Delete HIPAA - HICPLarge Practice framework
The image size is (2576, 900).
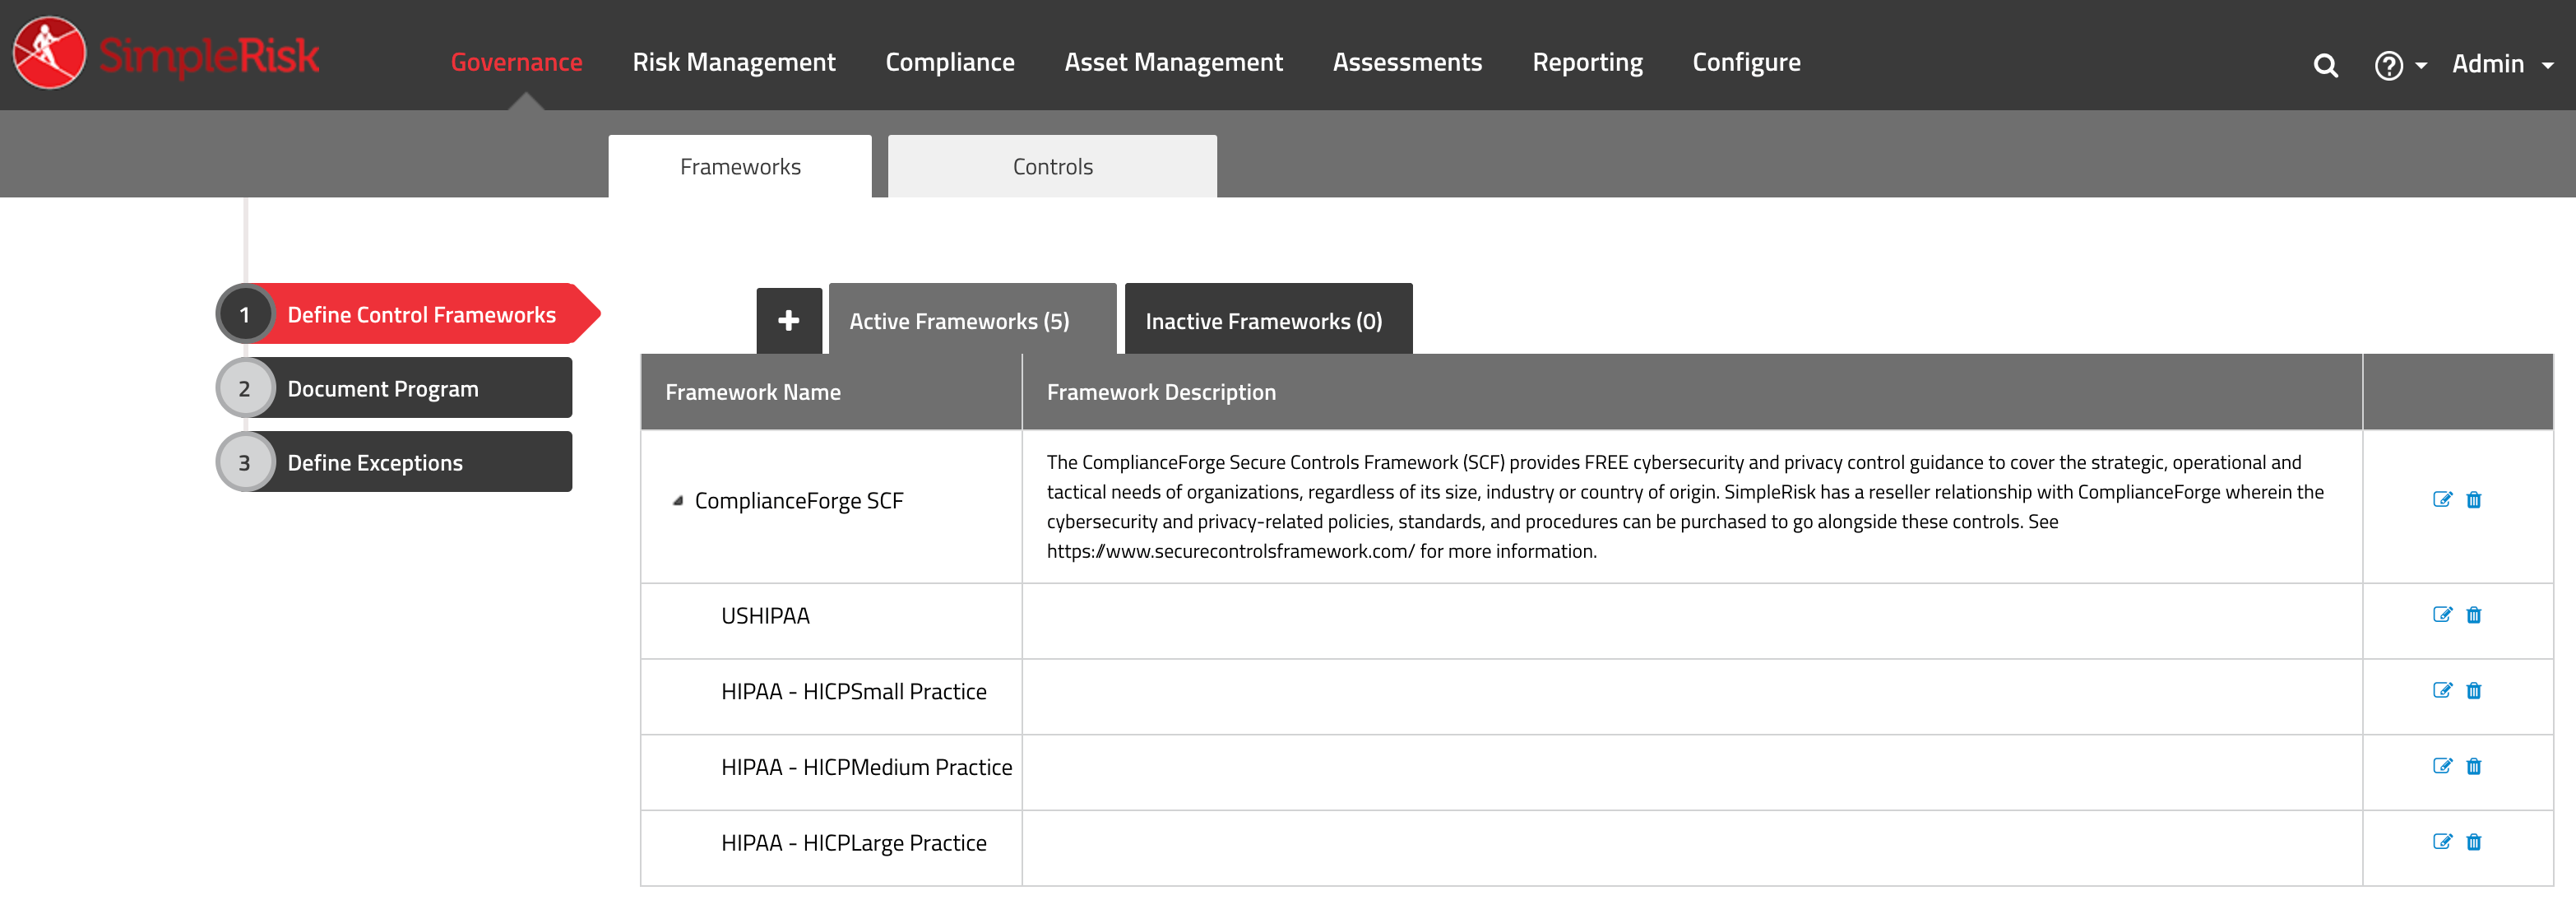point(2474,842)
